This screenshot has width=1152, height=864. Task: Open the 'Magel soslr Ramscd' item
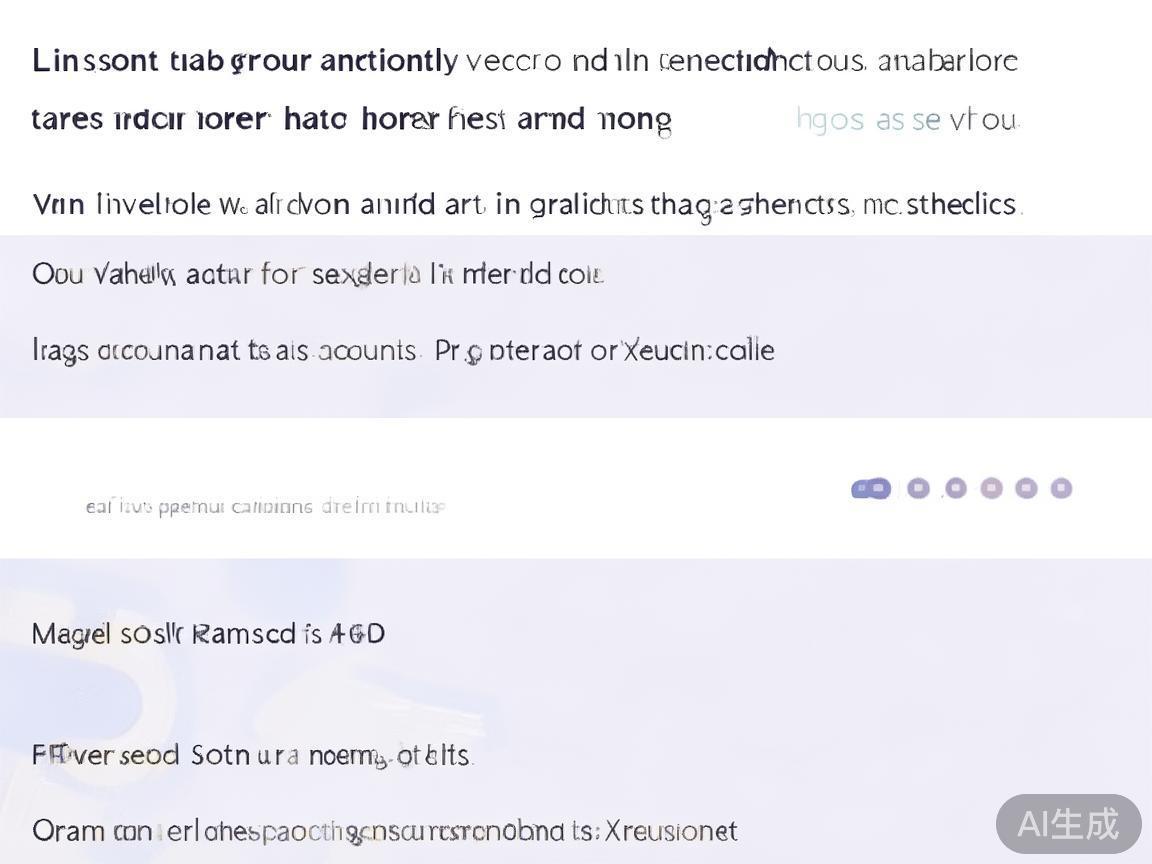208,634
